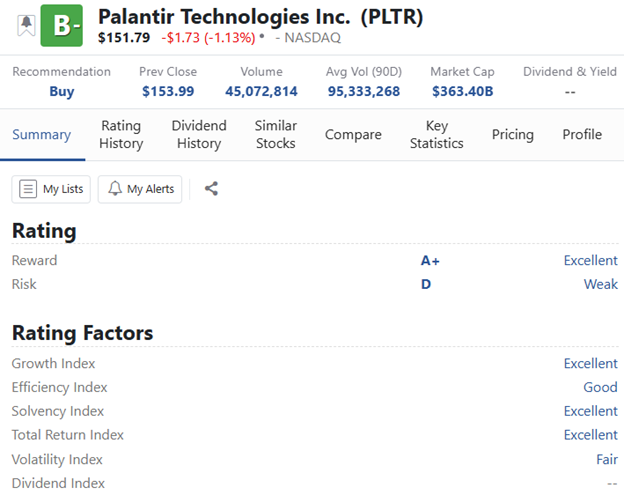Click the Volatility Index label
Image resolution: width=624 pixels, height=495 pixels.
pyautogui.click(x=57, y=460)
